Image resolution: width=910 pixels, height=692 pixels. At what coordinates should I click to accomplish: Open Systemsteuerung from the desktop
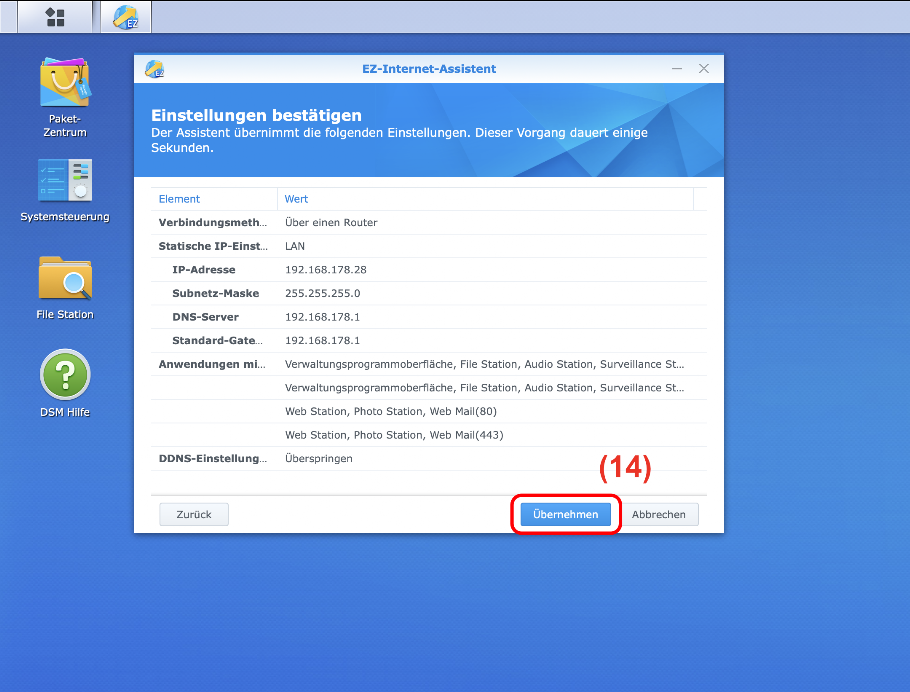65,181
